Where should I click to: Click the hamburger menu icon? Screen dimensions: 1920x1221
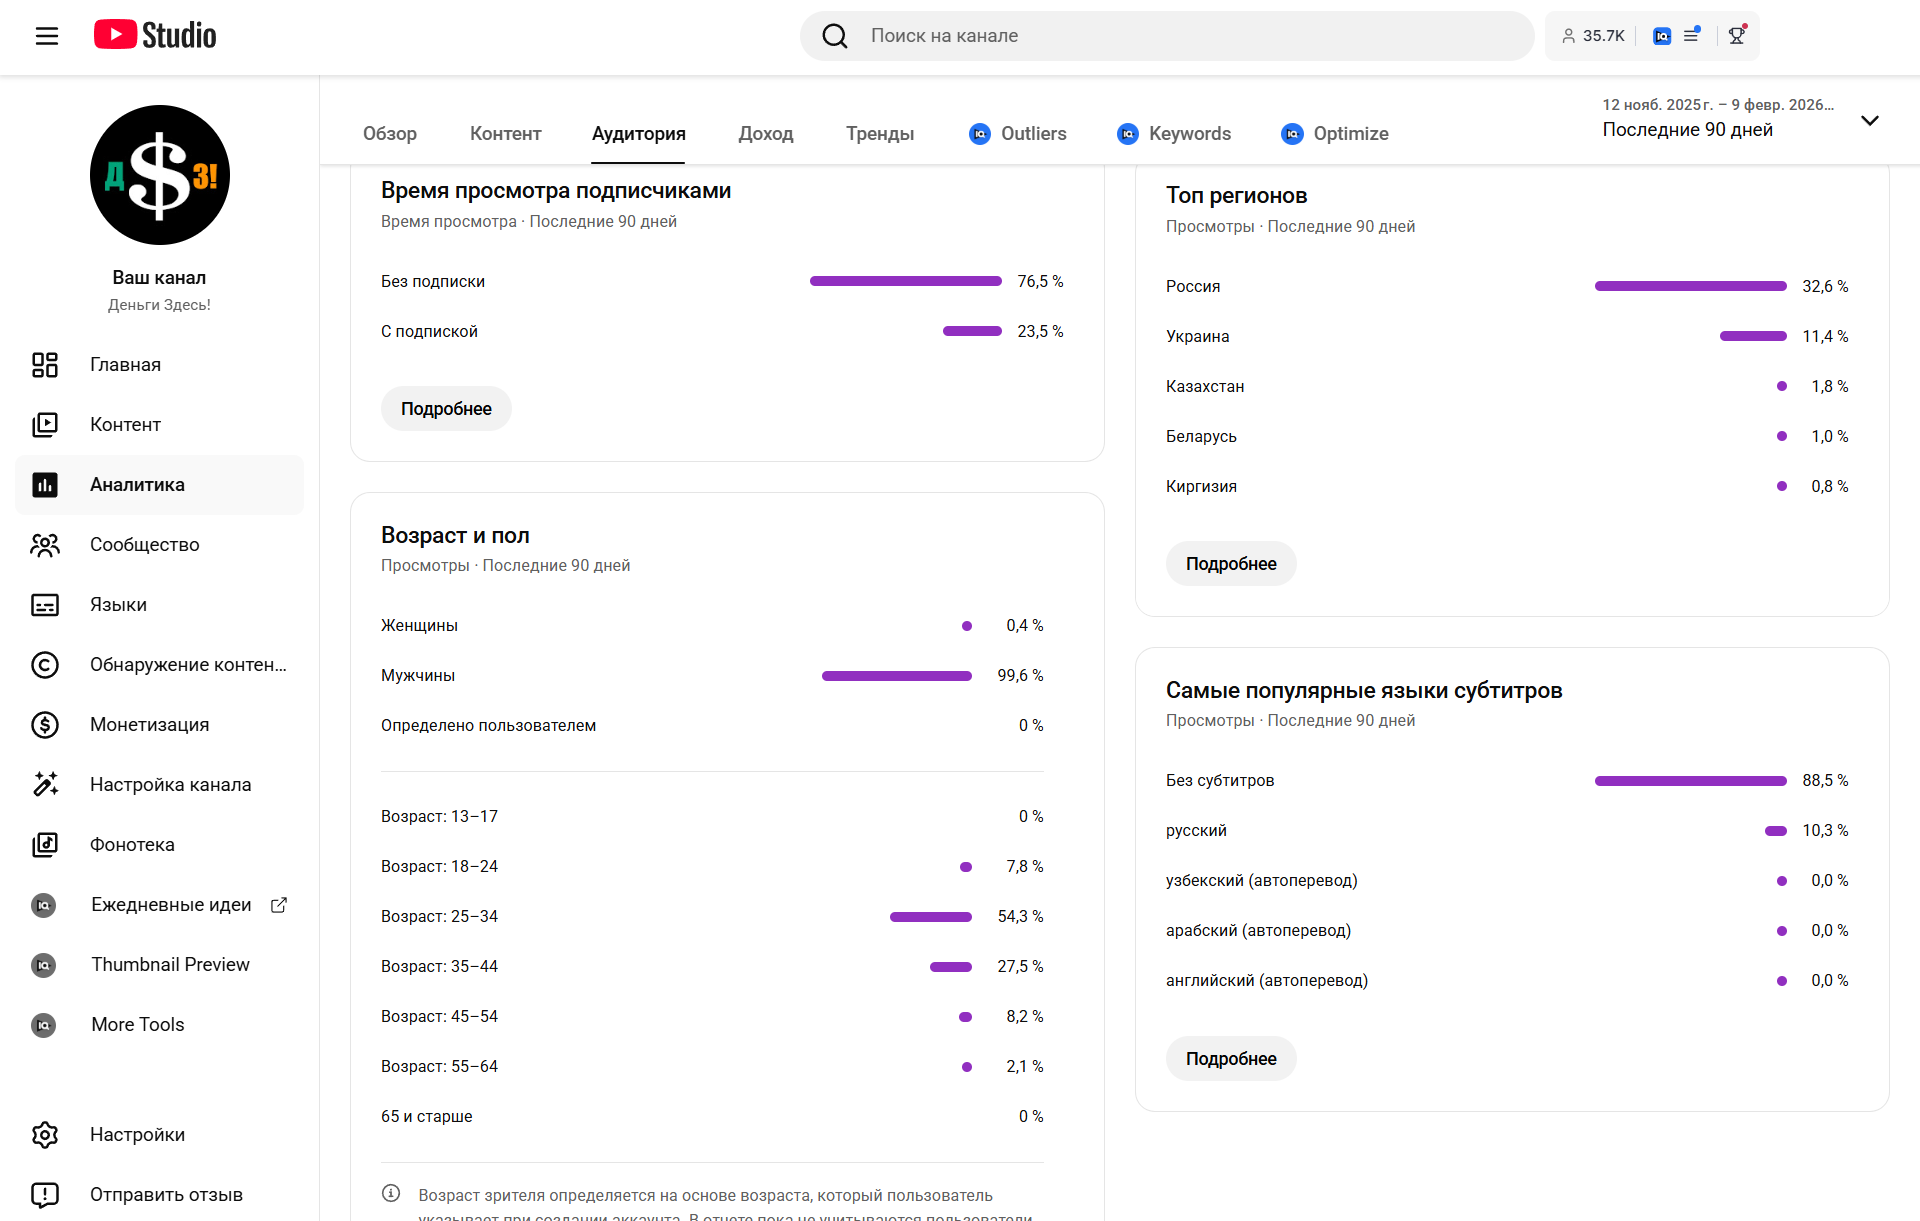point(46,36)
